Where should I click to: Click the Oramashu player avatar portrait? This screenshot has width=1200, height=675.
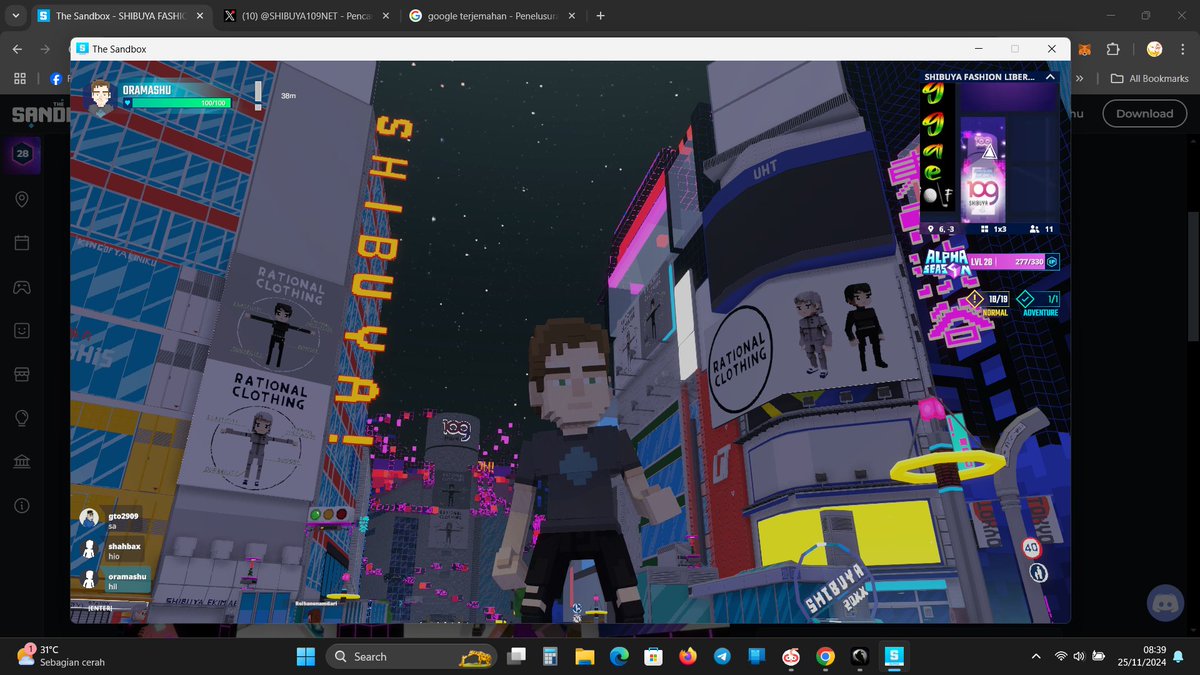tap(100, 97)
